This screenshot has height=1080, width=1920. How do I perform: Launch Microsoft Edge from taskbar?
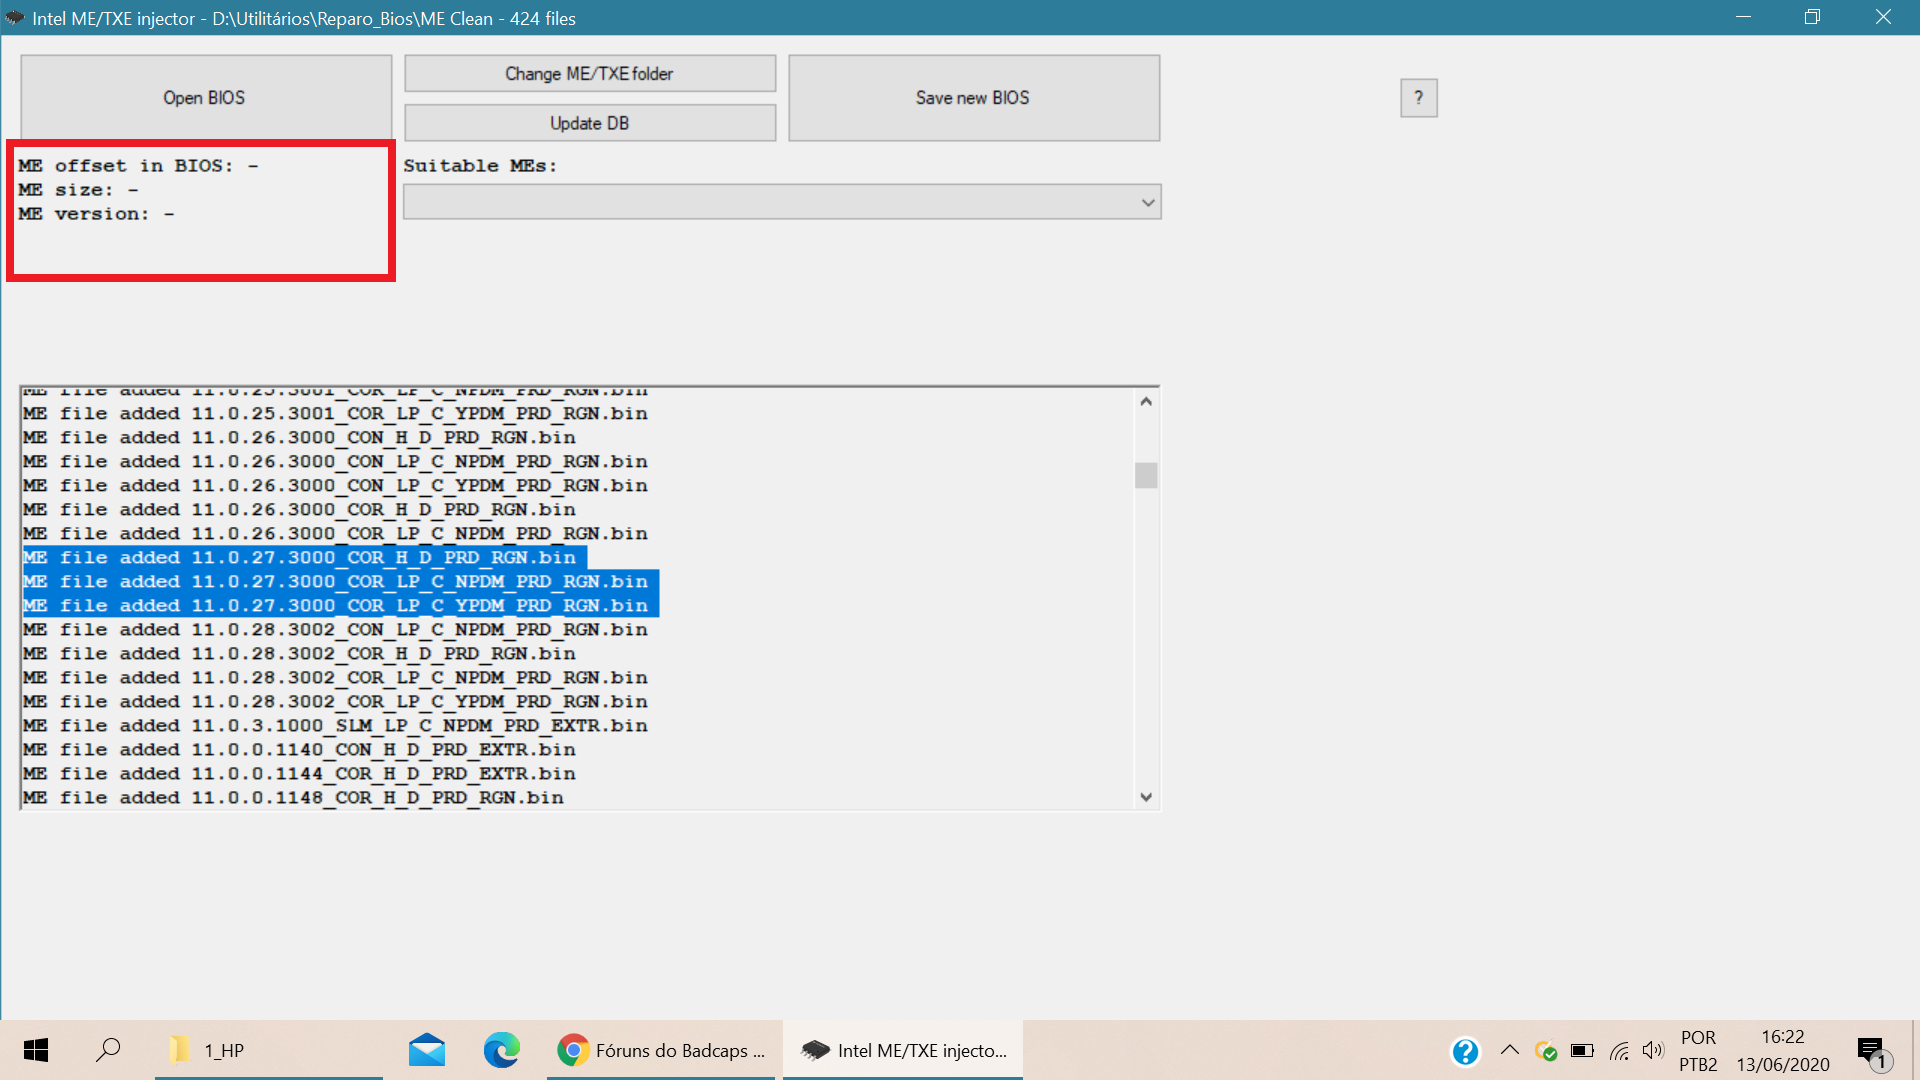(501, 1050)
